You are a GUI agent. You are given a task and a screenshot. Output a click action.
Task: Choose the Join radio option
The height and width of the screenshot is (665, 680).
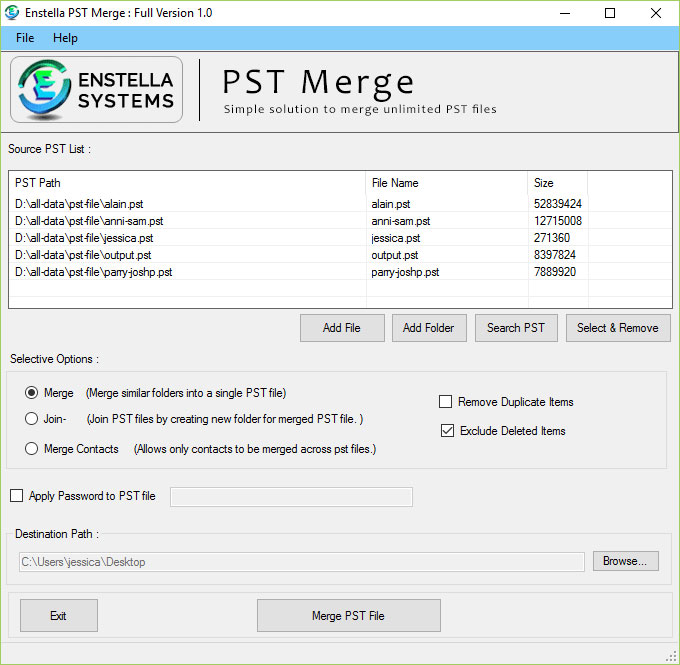(32, 419)
